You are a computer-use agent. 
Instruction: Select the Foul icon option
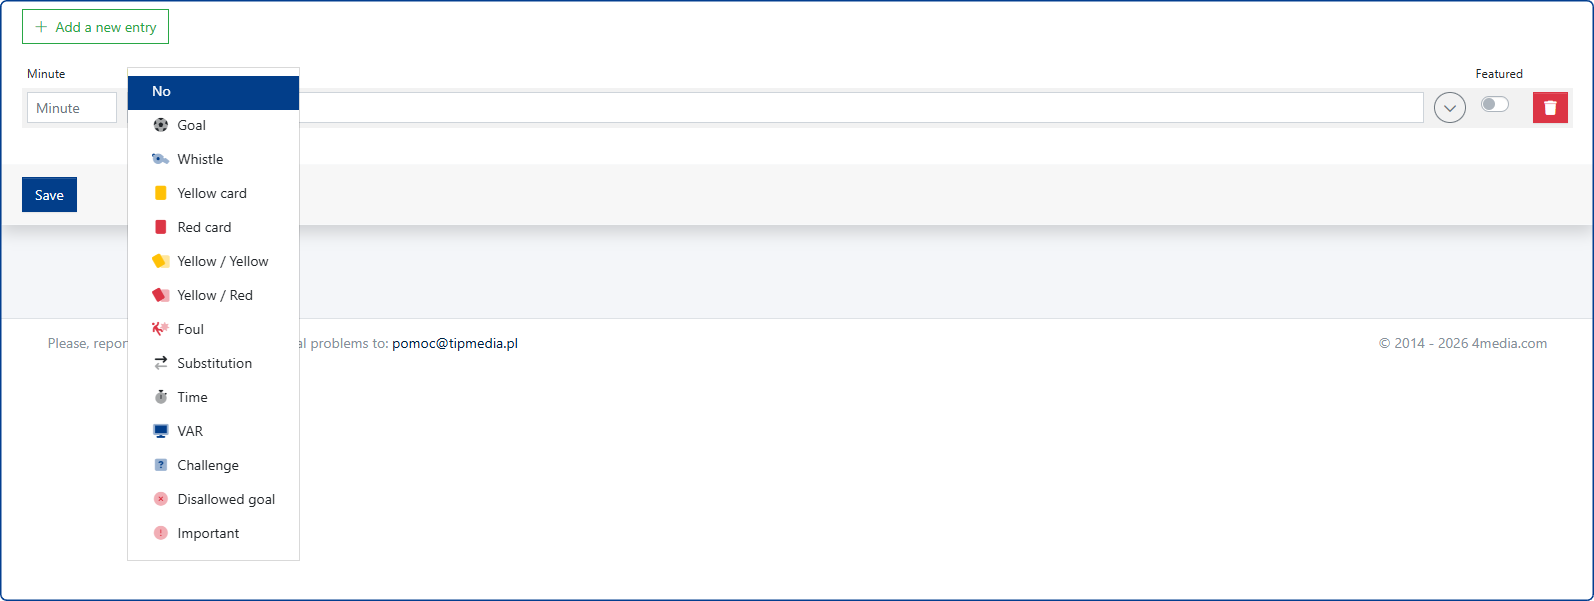pyautogui.click(x=160, y=329)
